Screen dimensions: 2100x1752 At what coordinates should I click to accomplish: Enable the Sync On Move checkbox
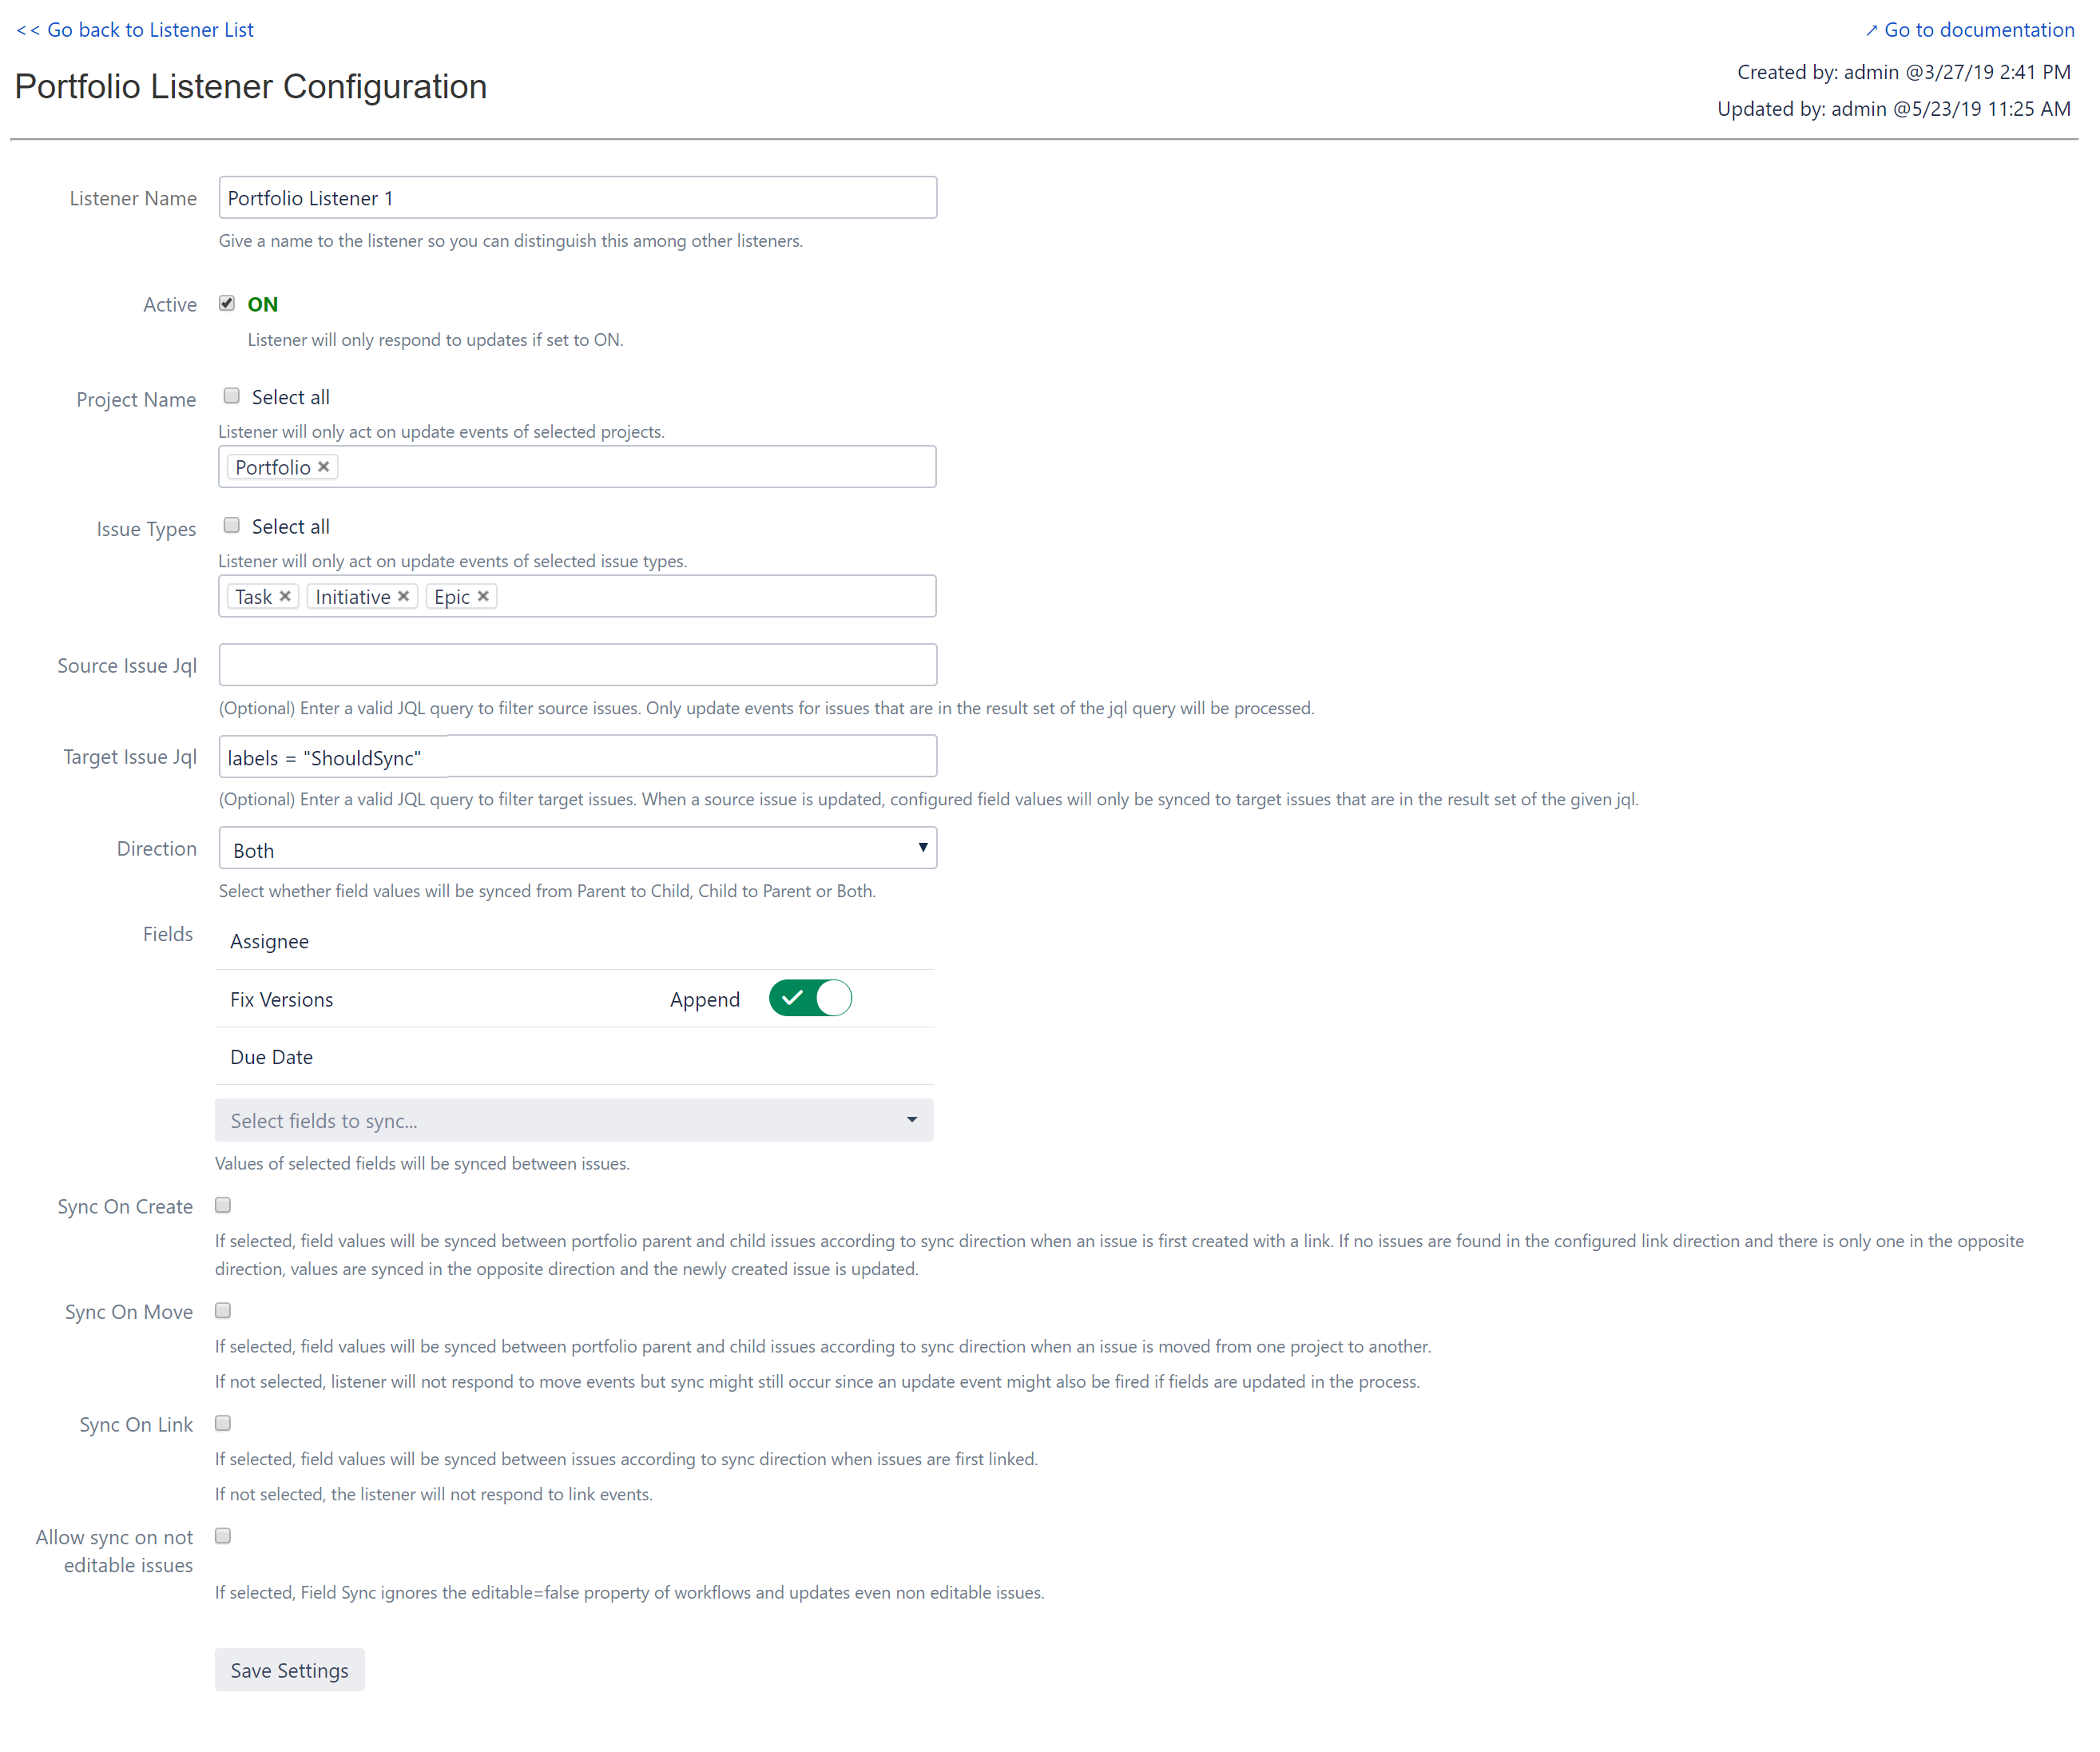coord(223,1310)
